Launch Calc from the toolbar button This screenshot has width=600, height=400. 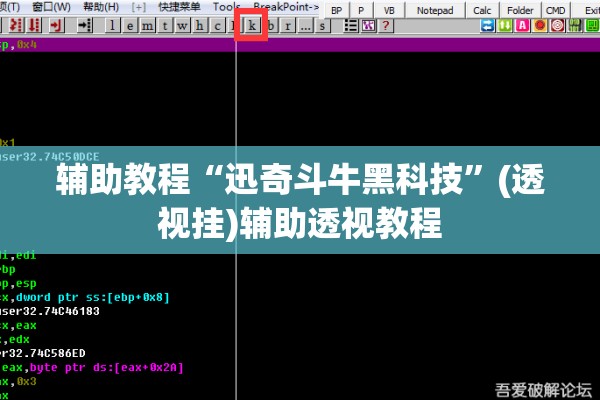(482, 10)
